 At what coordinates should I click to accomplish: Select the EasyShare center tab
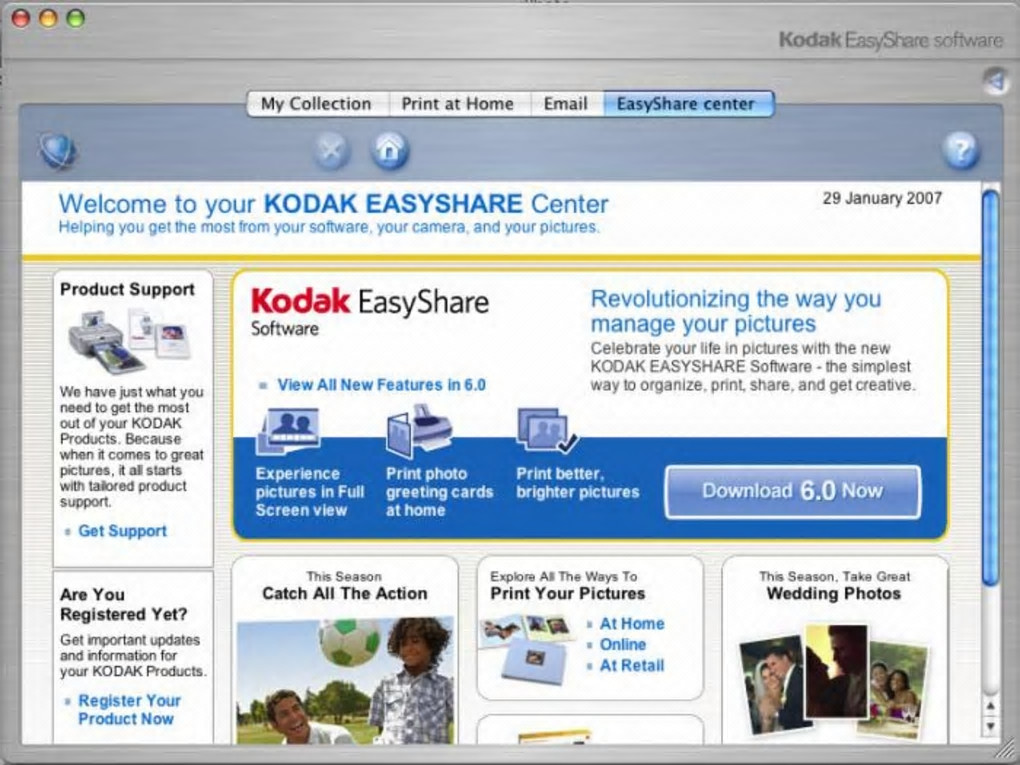click(x=687, y=104)
